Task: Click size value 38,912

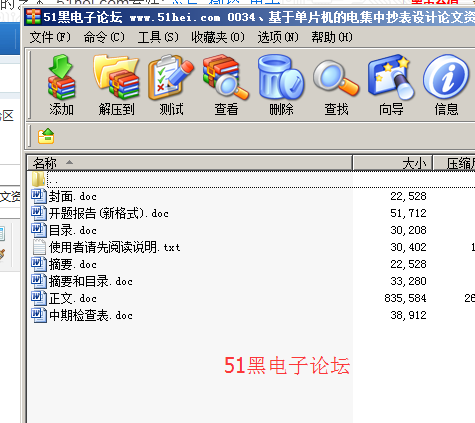Action: pos(408,315)
